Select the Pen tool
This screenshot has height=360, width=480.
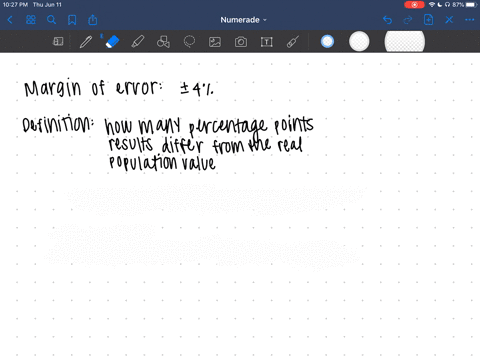[x=86, y=42]
